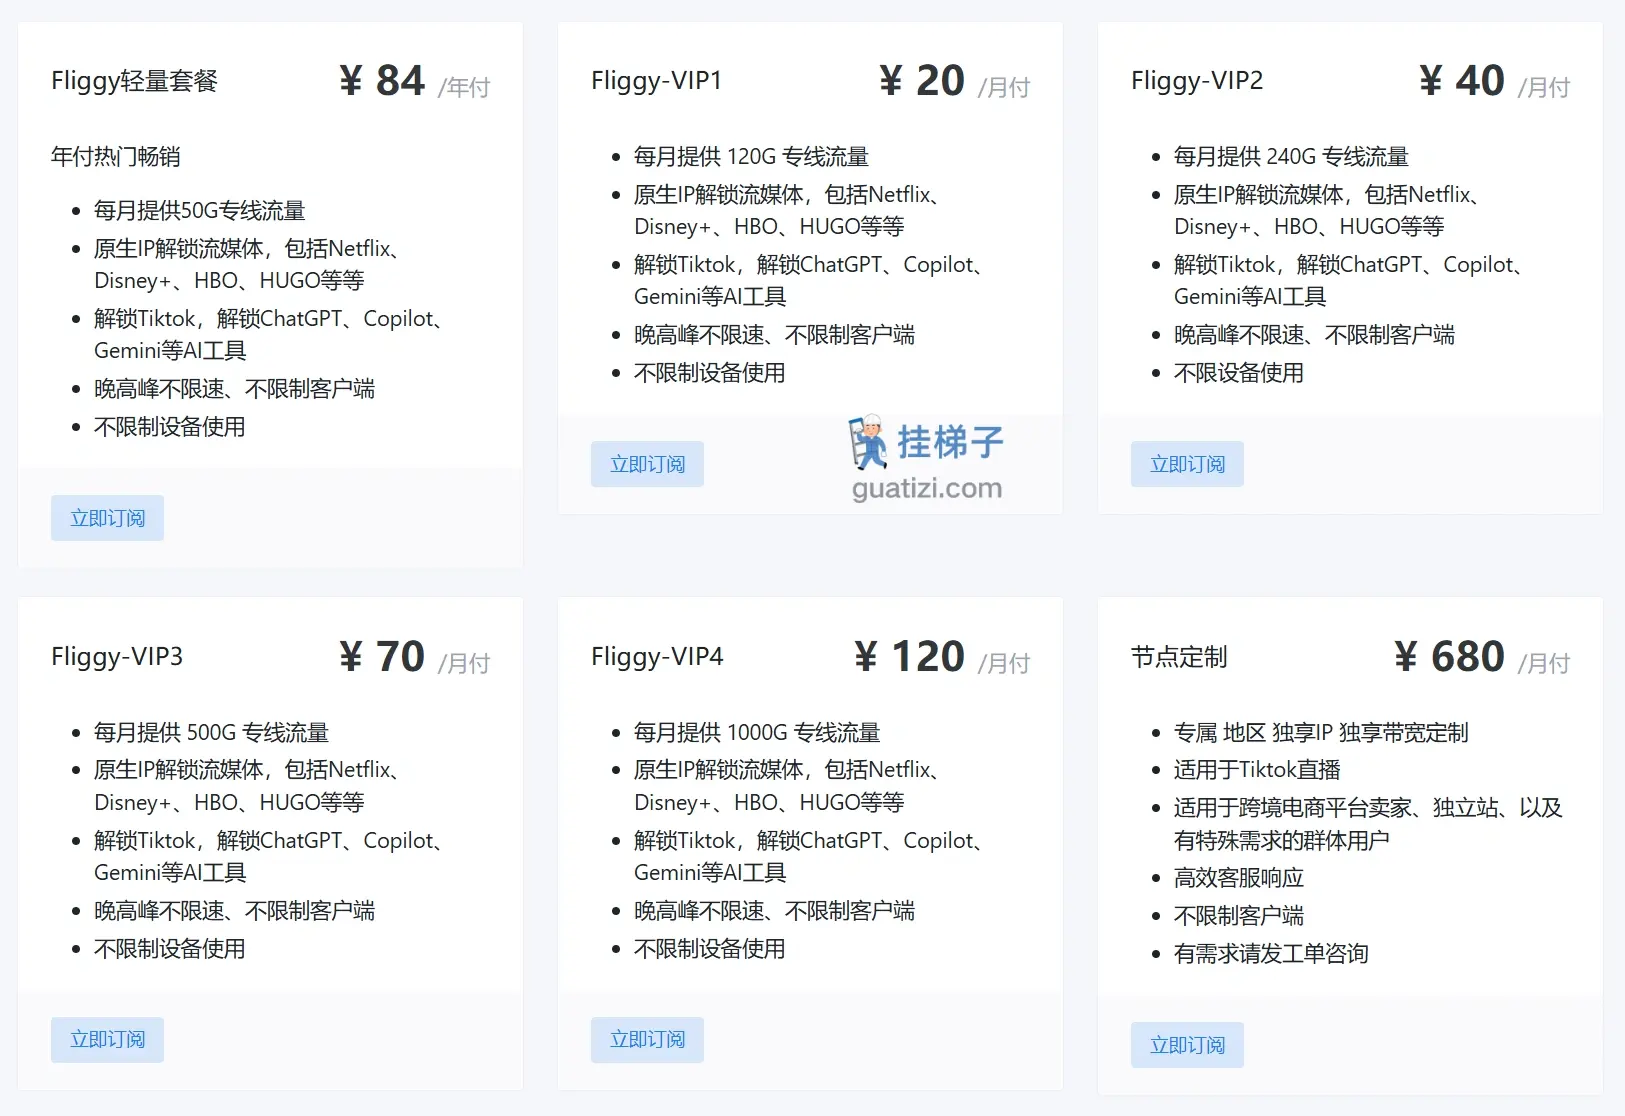Click 专属 地区 独享IP 独享带宽定制 feature
Image resolution: width=1625 pixels, height=1116 pixels.
click(x=1321, y=733)
